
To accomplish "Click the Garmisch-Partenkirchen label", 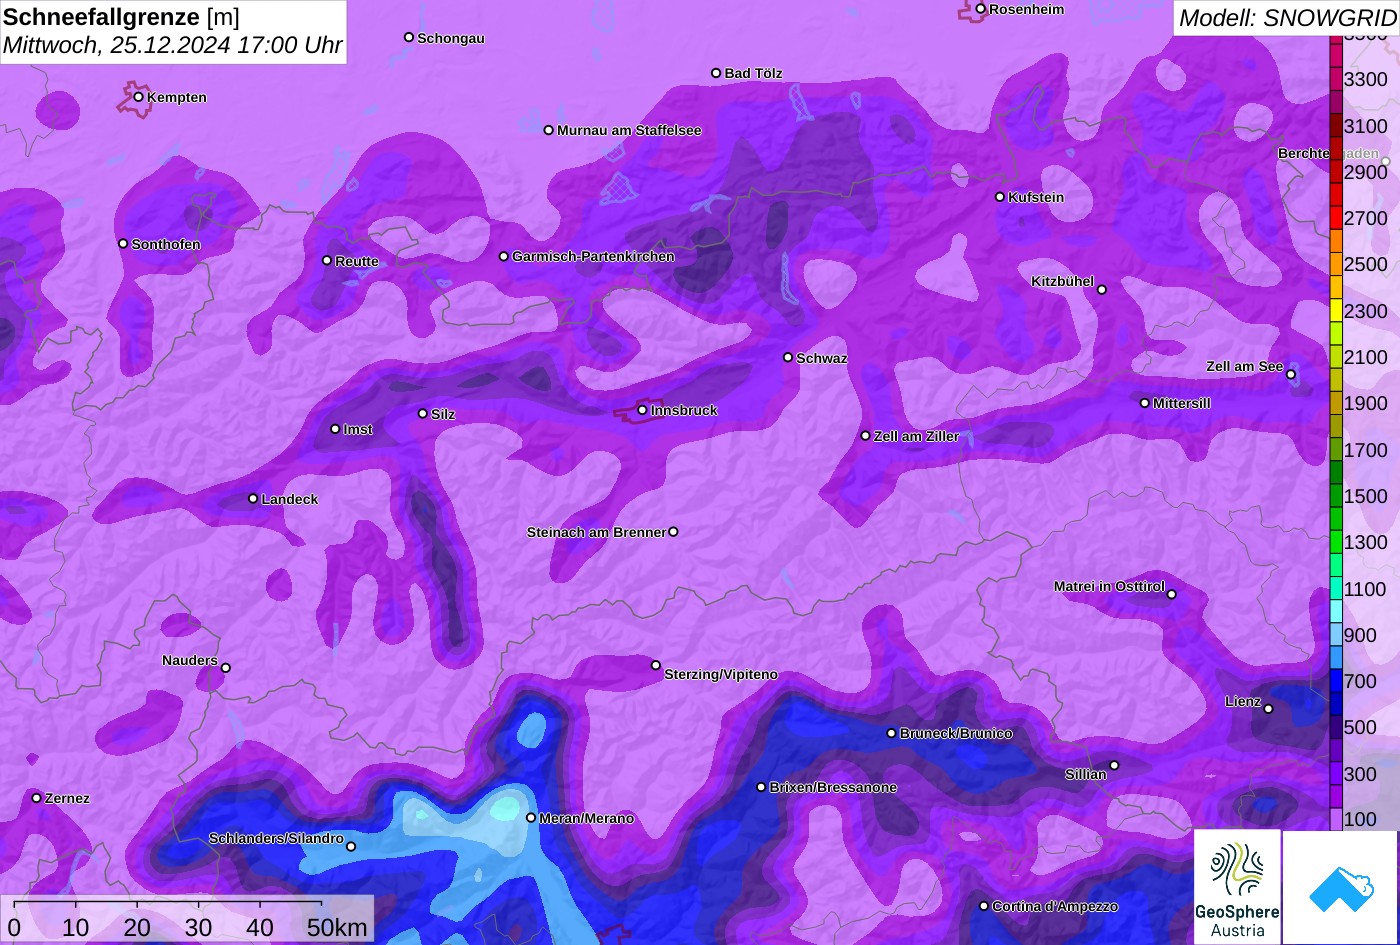I will pyautogui.click(x=593, y=257).
